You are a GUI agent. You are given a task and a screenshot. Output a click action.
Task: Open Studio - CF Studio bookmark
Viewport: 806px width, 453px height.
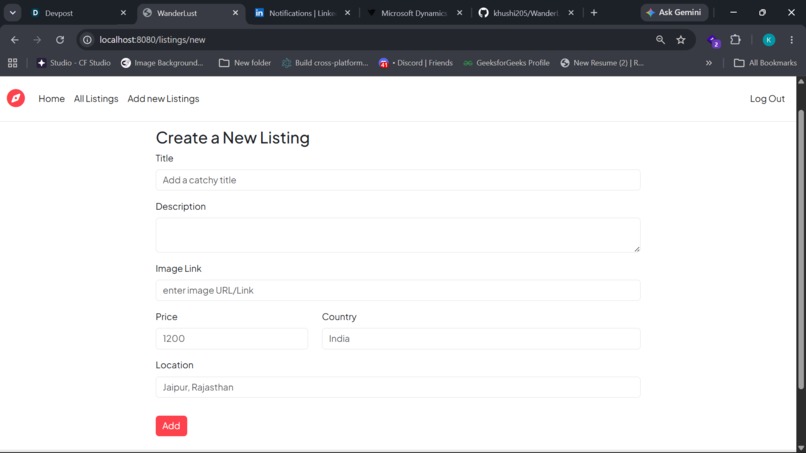tap(74, 63)
